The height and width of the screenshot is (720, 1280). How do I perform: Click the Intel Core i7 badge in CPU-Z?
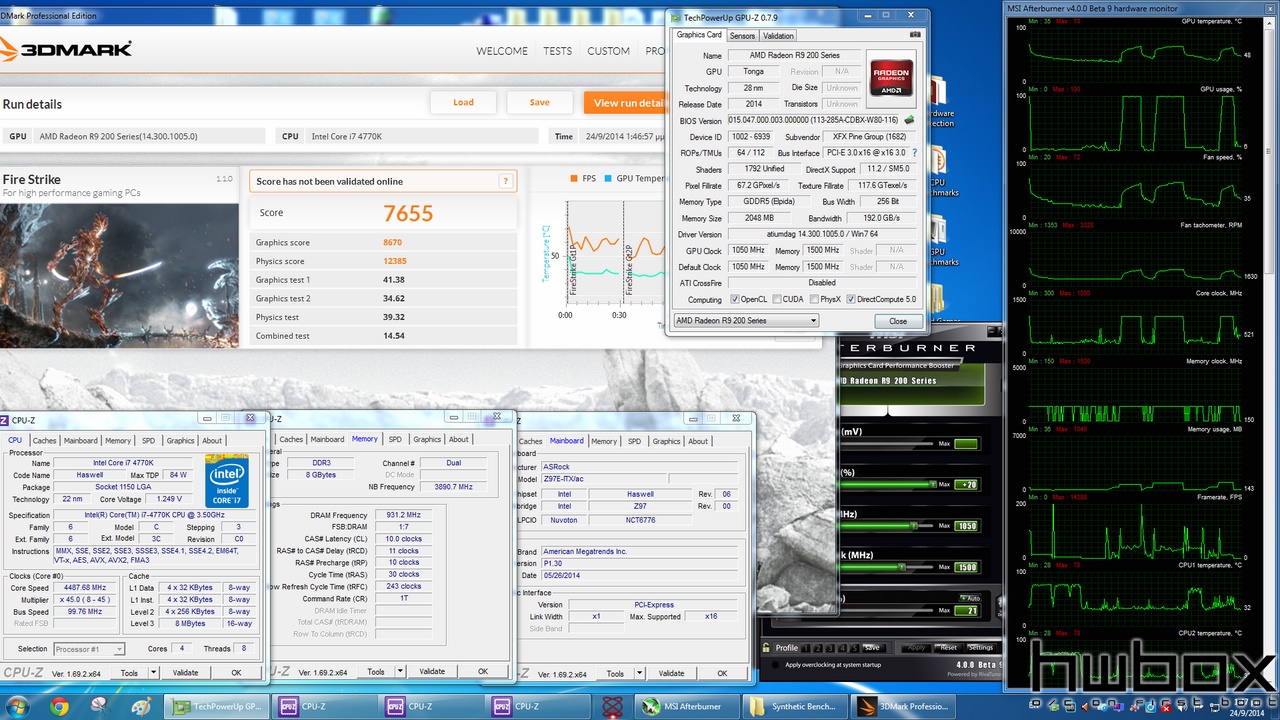pyautogui.click(x=227, y=481)
